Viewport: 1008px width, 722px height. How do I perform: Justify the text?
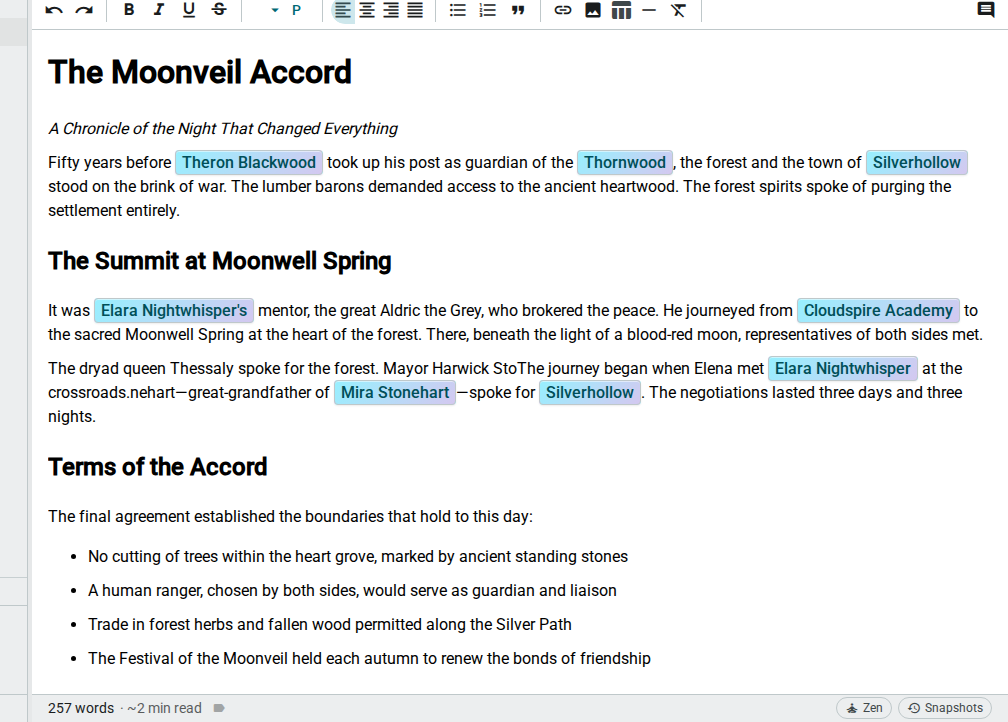click(415, 10)
